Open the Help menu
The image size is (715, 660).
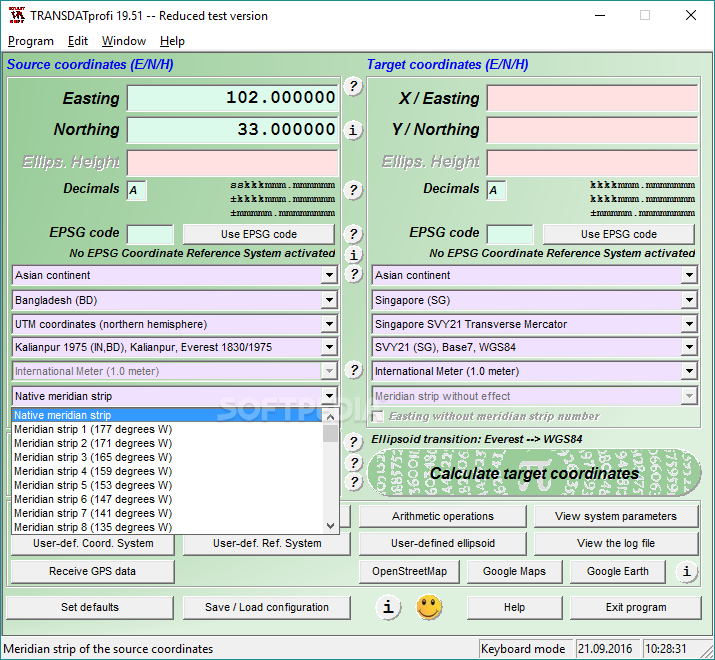pos(172,41)
